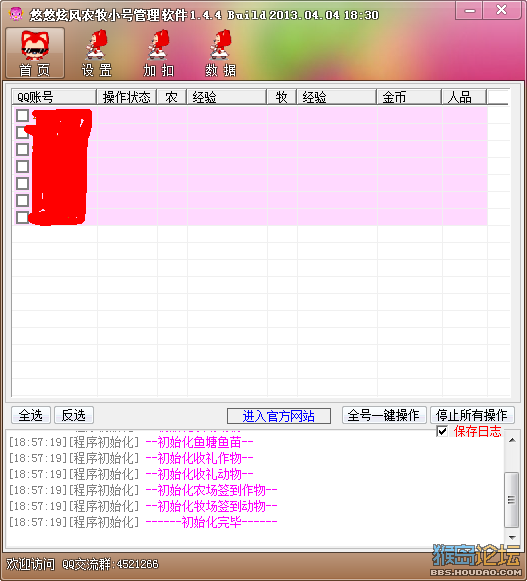Viewport: 527px width, 581px height.
Task: Click the 反选 invert selection button
Action: pos(74,415)
